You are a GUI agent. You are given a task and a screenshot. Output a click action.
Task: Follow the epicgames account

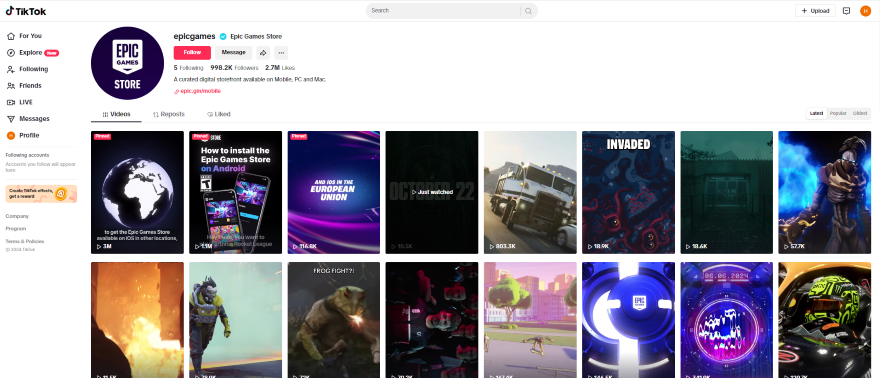[192, 53]
